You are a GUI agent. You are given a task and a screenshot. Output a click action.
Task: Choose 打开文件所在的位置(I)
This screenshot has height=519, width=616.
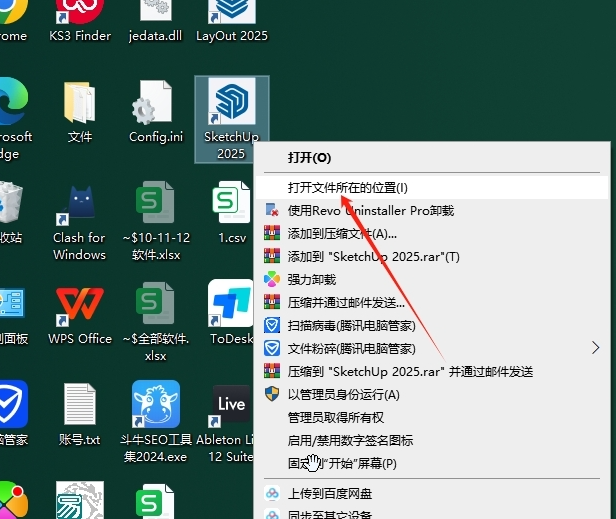point(431,188)
